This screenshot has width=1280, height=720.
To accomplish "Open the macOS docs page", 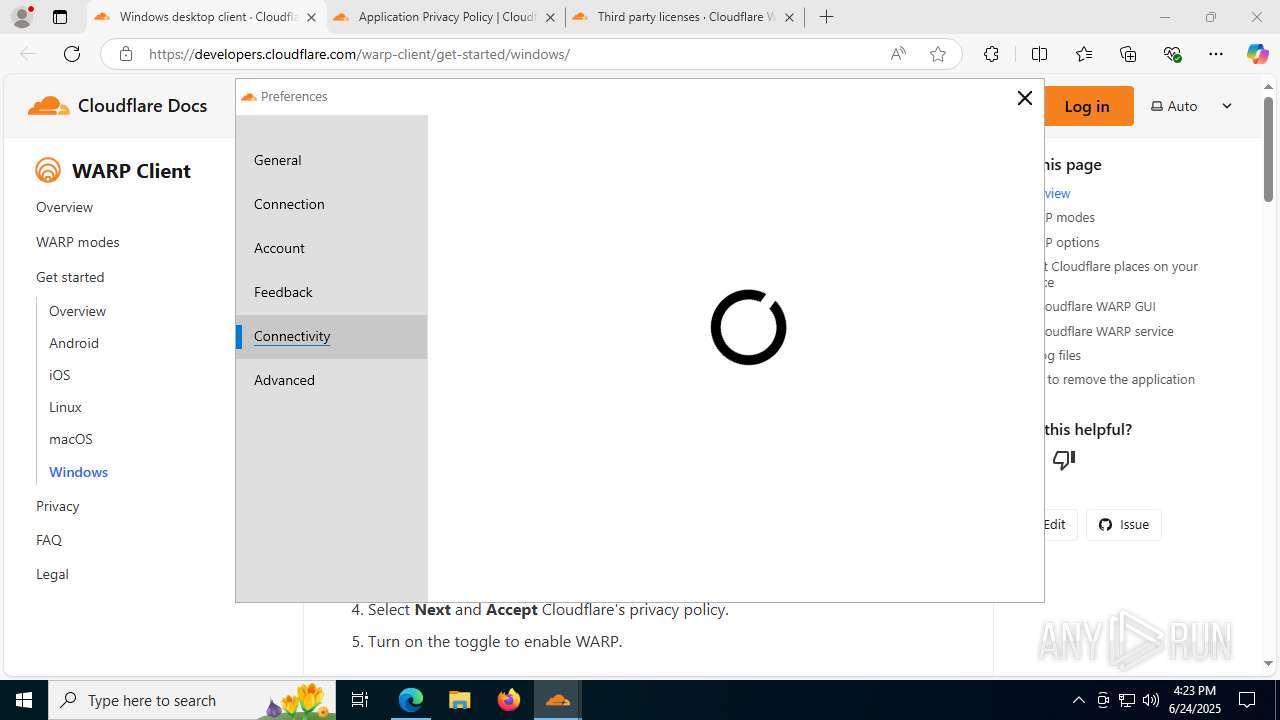I will [x=71, y=439].
